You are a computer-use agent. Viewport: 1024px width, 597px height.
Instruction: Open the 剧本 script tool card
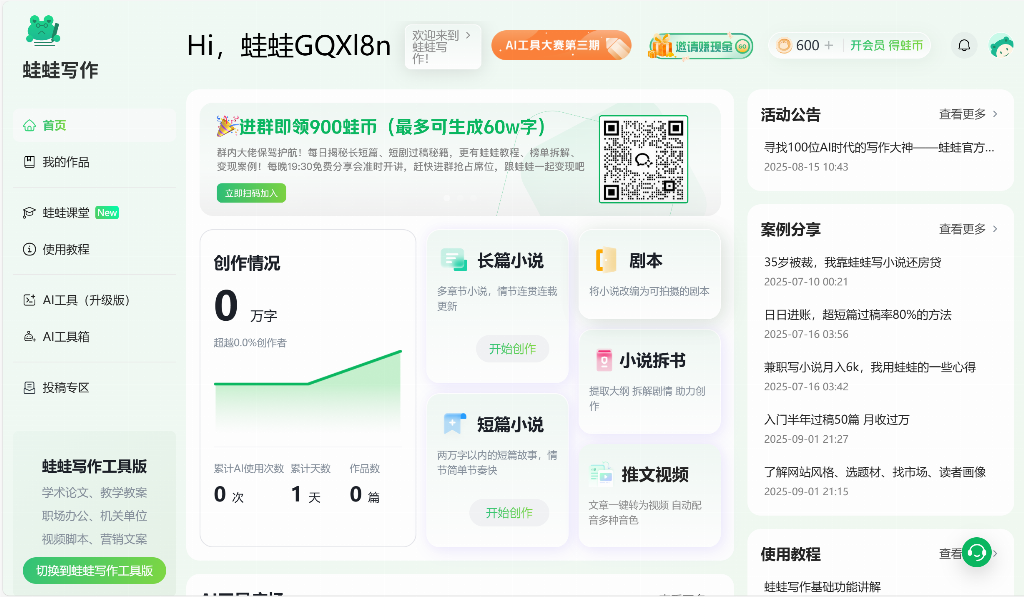(649, 274)
